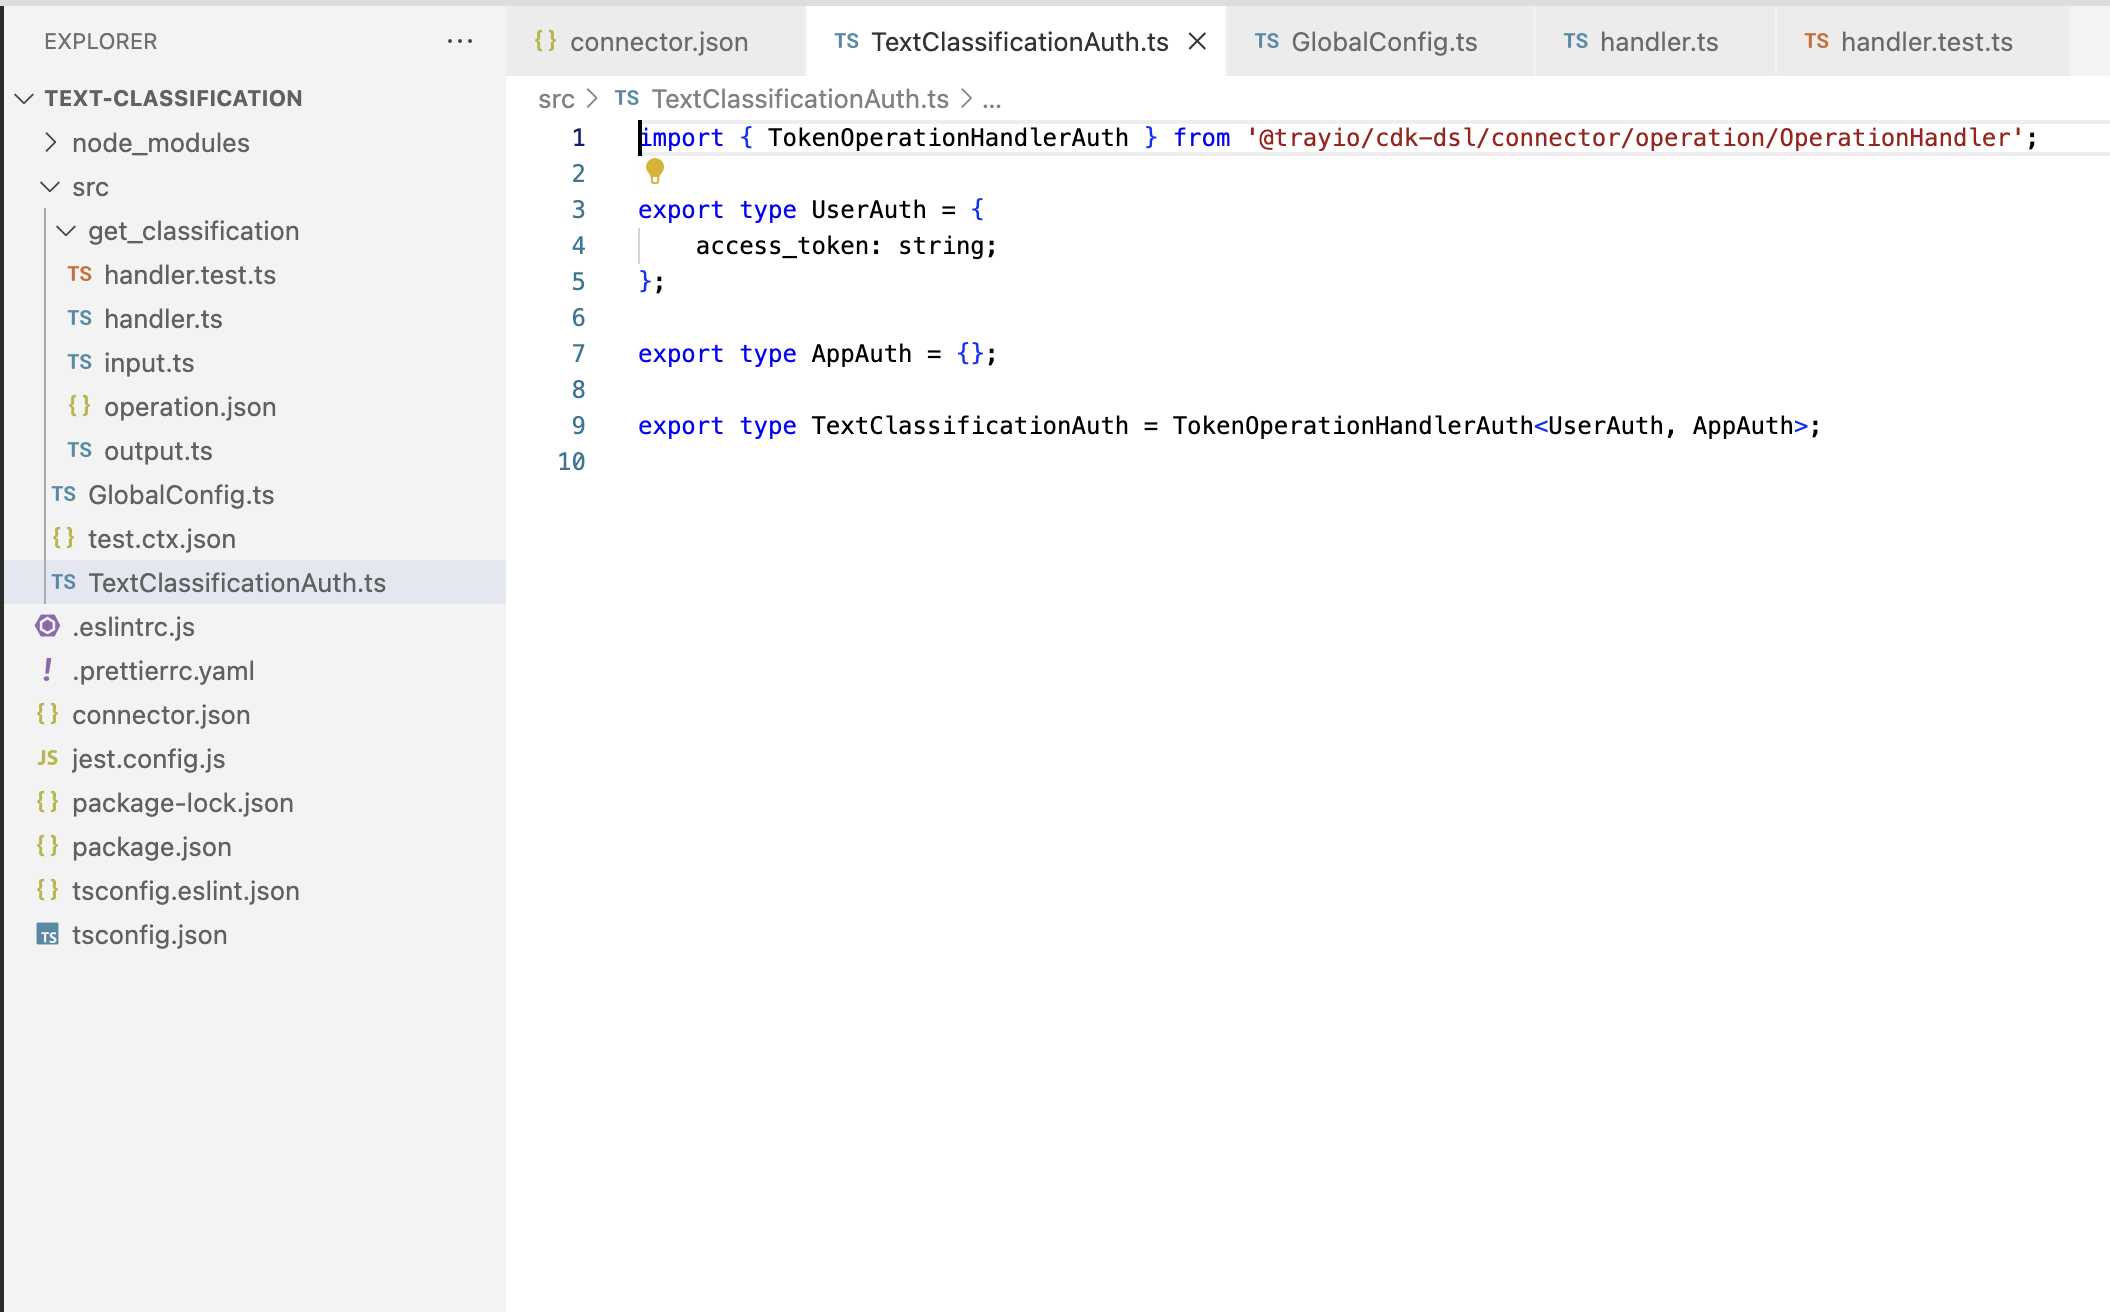Click the src breadcrumb segment
This screenshot has width=2110, height=1312.
(x=556, y=99)
